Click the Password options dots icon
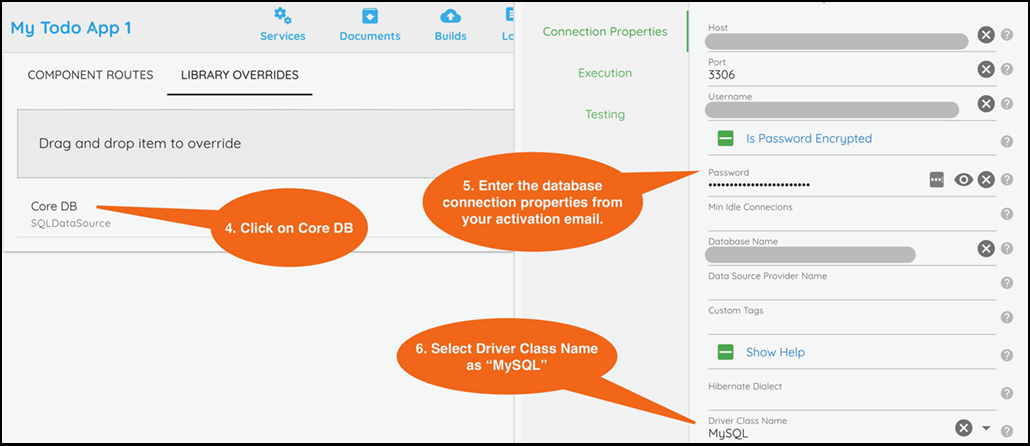Screen dimensions: 1030x446 click(x=936, y=179)
